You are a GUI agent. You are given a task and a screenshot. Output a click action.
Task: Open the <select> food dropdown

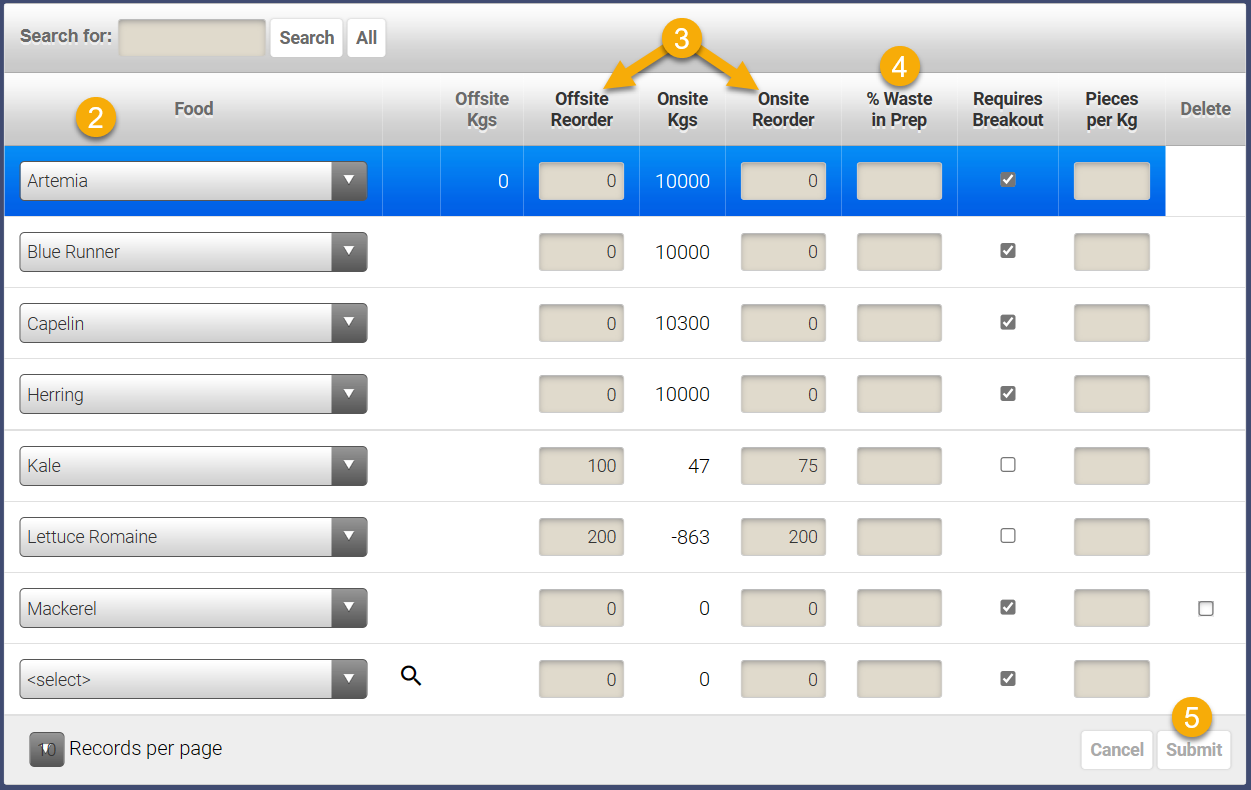click(x=193, y=679)
